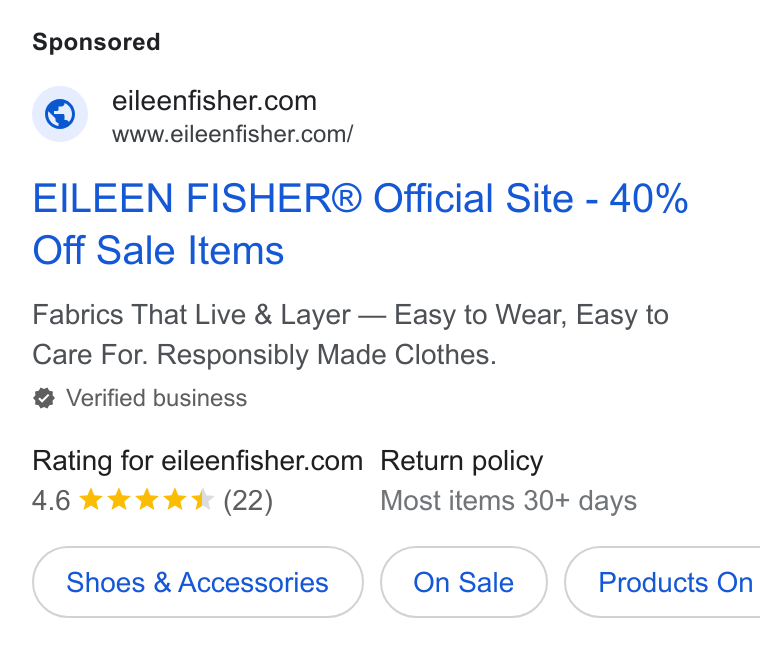Open the EILEEN FISHER Official Site headline
The height and width of the screenshot is (650, 760).
[x=360, y=224]
